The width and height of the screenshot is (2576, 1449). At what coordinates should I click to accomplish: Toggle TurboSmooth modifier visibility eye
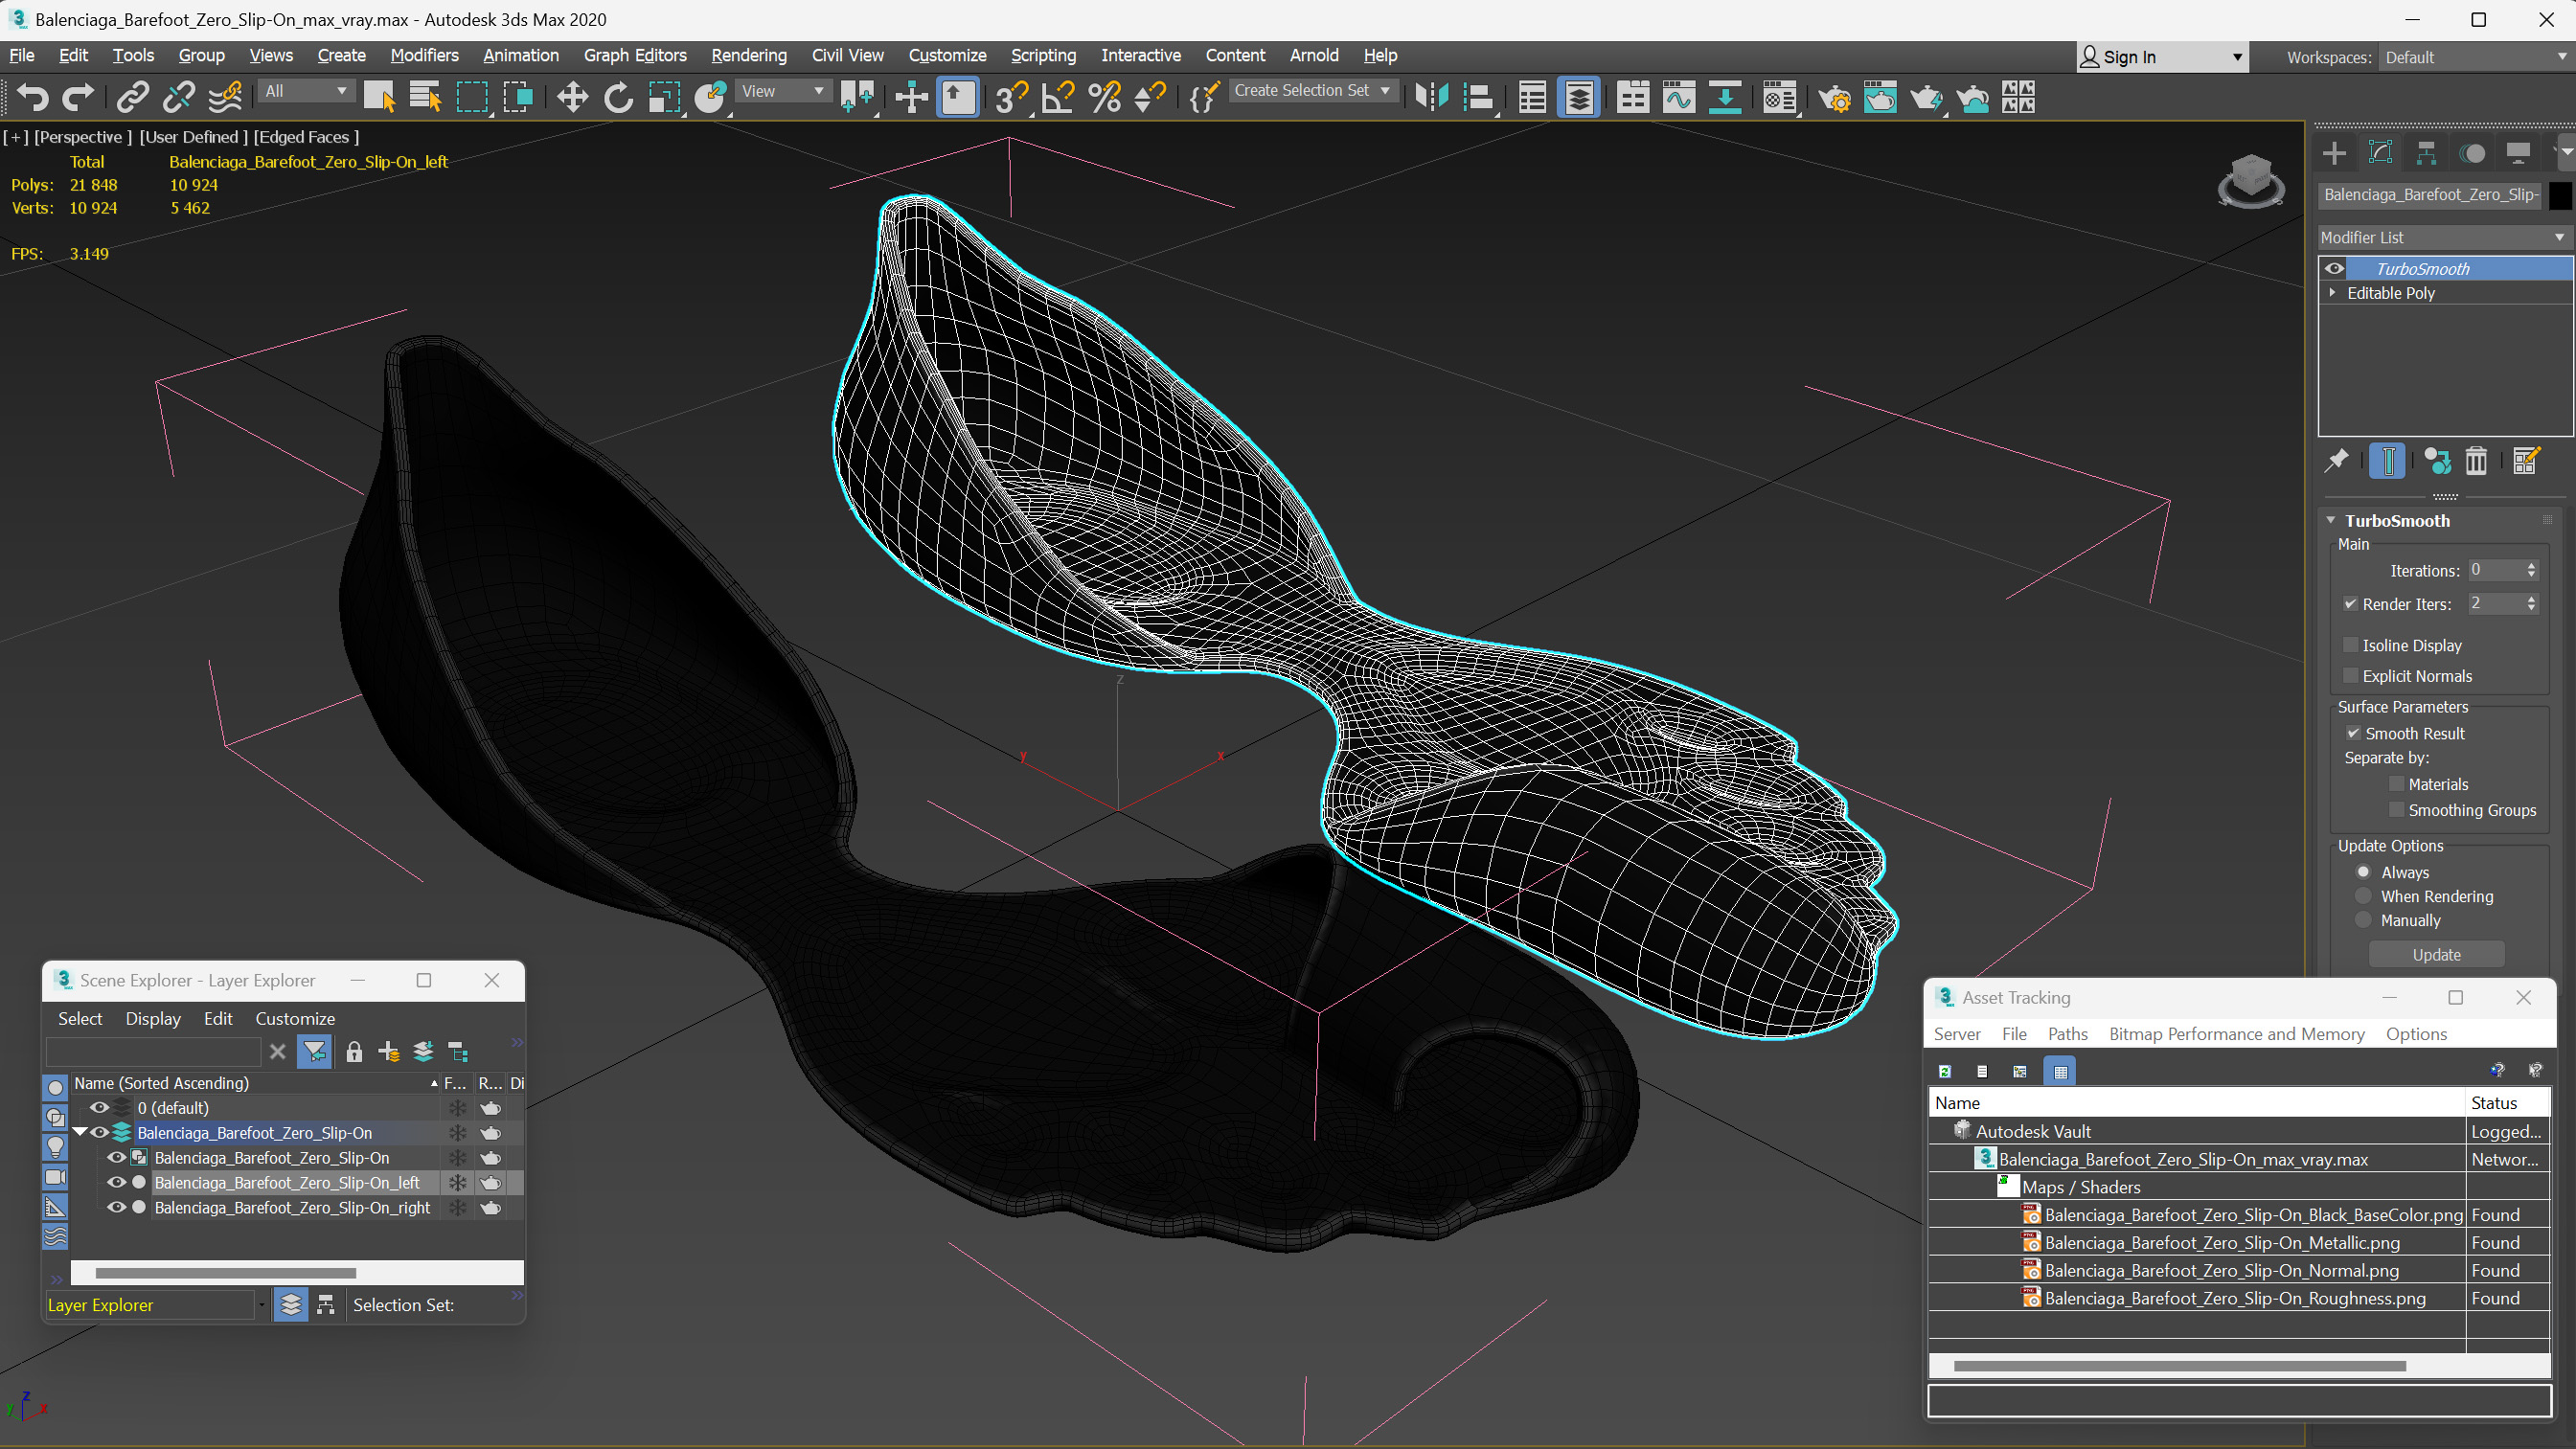tap(2334, 268)
